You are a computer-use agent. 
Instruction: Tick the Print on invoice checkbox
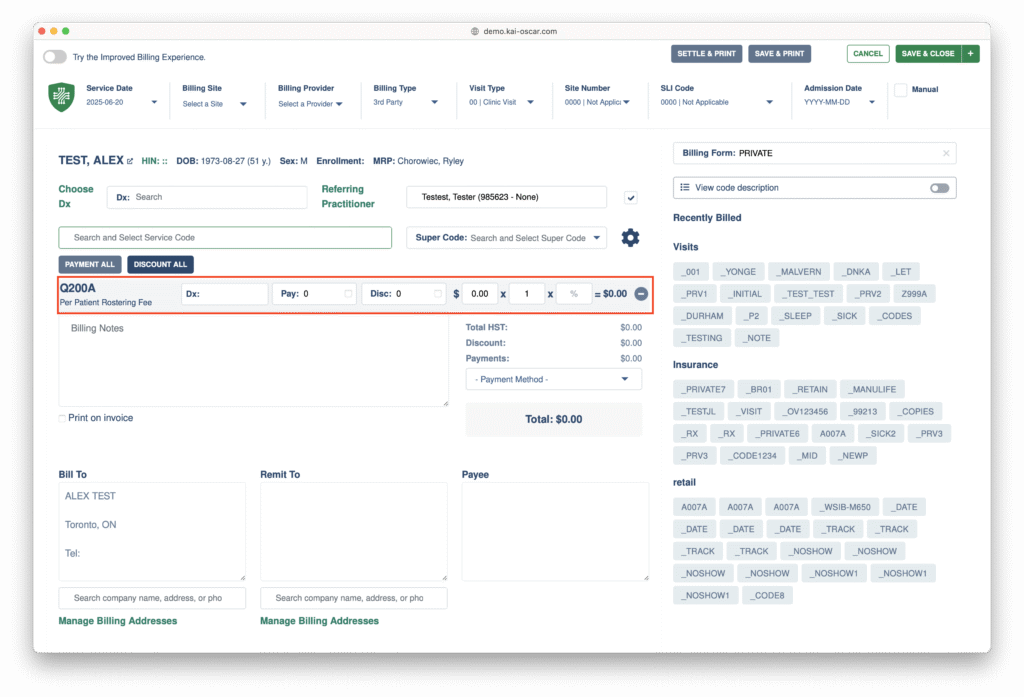coord(62,418)
